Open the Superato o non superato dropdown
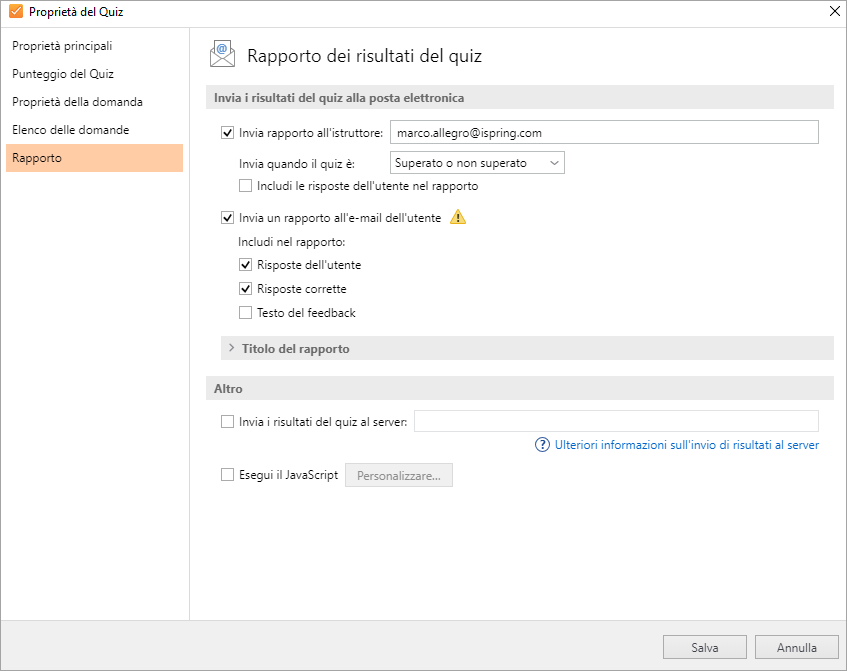847x671 pixels. tap(477, 162)
